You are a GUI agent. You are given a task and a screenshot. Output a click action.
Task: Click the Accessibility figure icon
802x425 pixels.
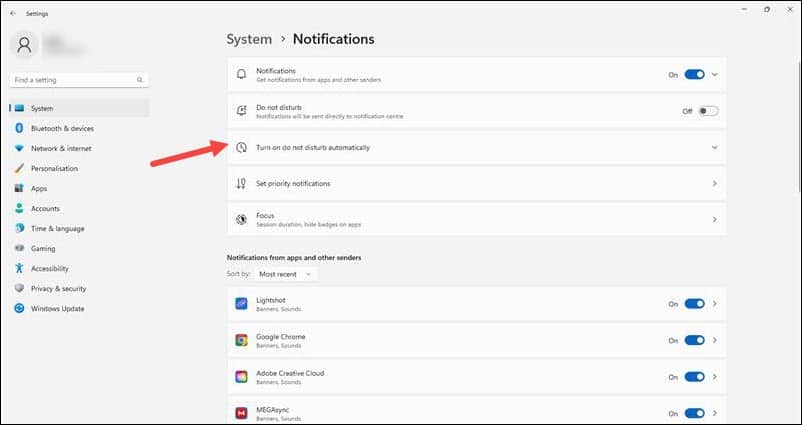click(19, 268)
